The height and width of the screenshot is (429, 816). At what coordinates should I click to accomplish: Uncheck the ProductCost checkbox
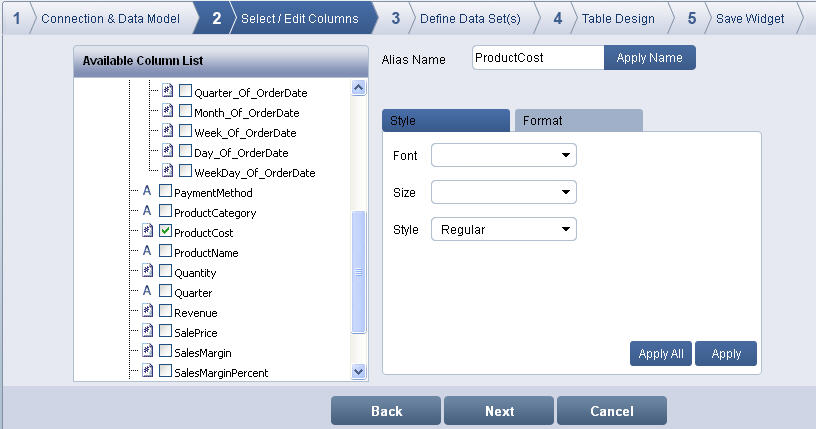pyautogui.click(x=165, y=232)
